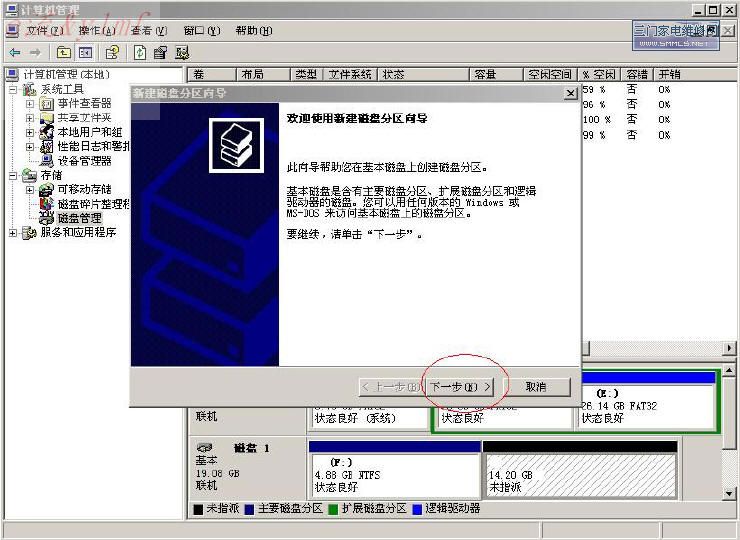Viewport: 740px width, 540px height.
Task: Click 下一步 to continue the wizard
Action: coord(461,387)
